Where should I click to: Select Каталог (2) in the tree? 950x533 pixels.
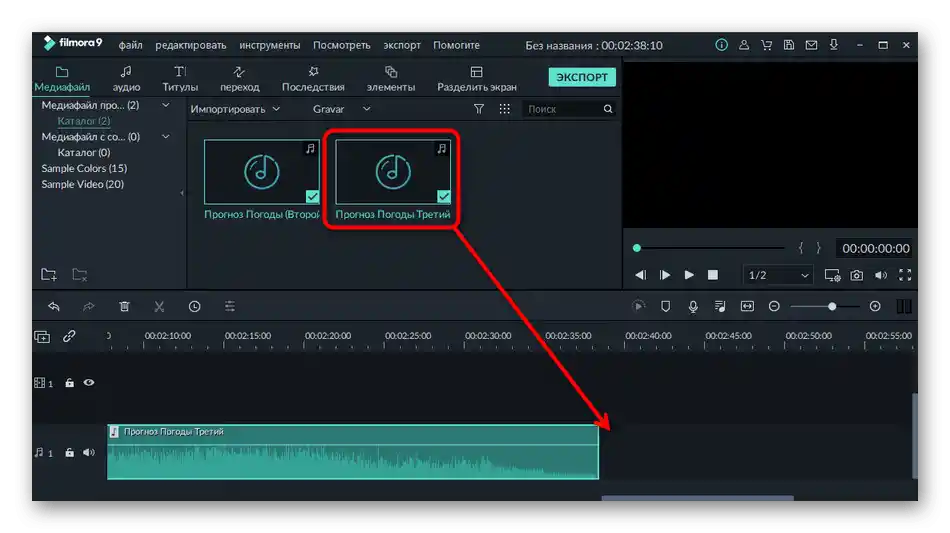click(84, 121)
